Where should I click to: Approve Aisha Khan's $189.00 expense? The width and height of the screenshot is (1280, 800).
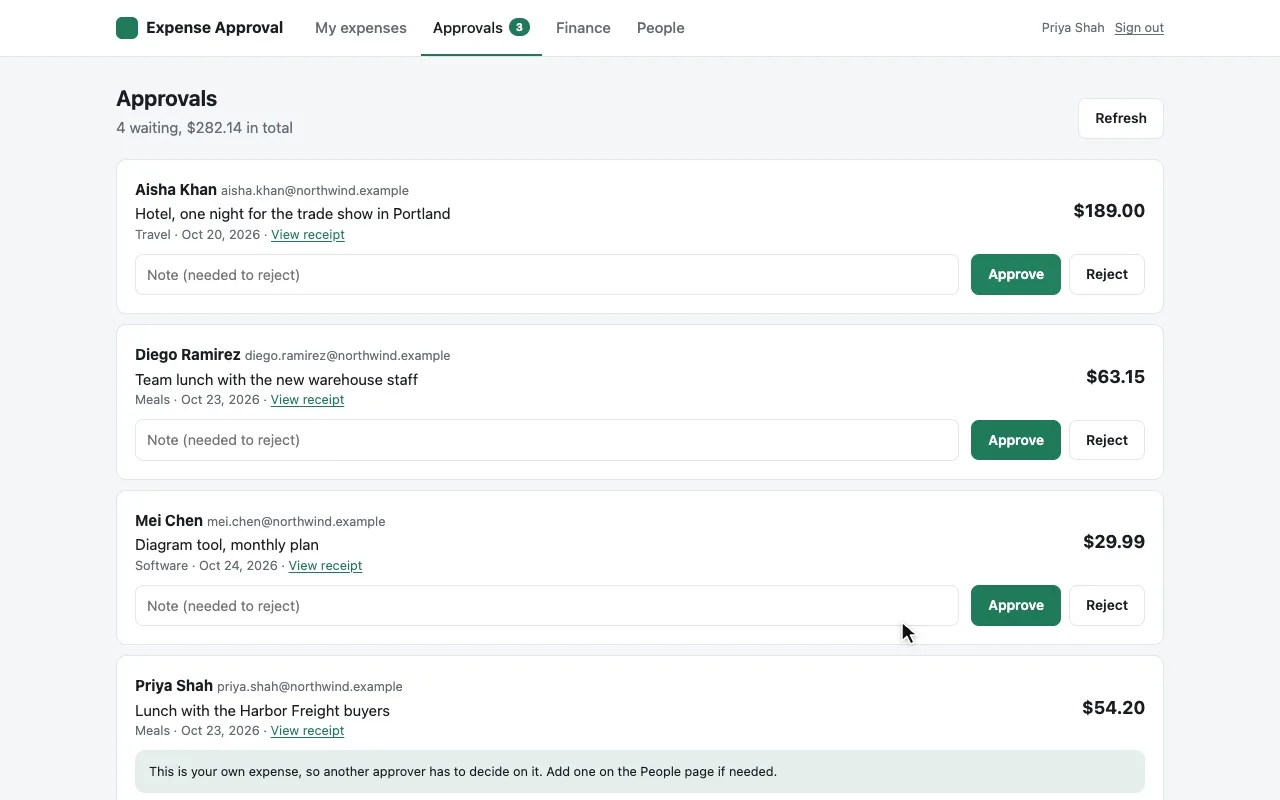coord(1016,274)
